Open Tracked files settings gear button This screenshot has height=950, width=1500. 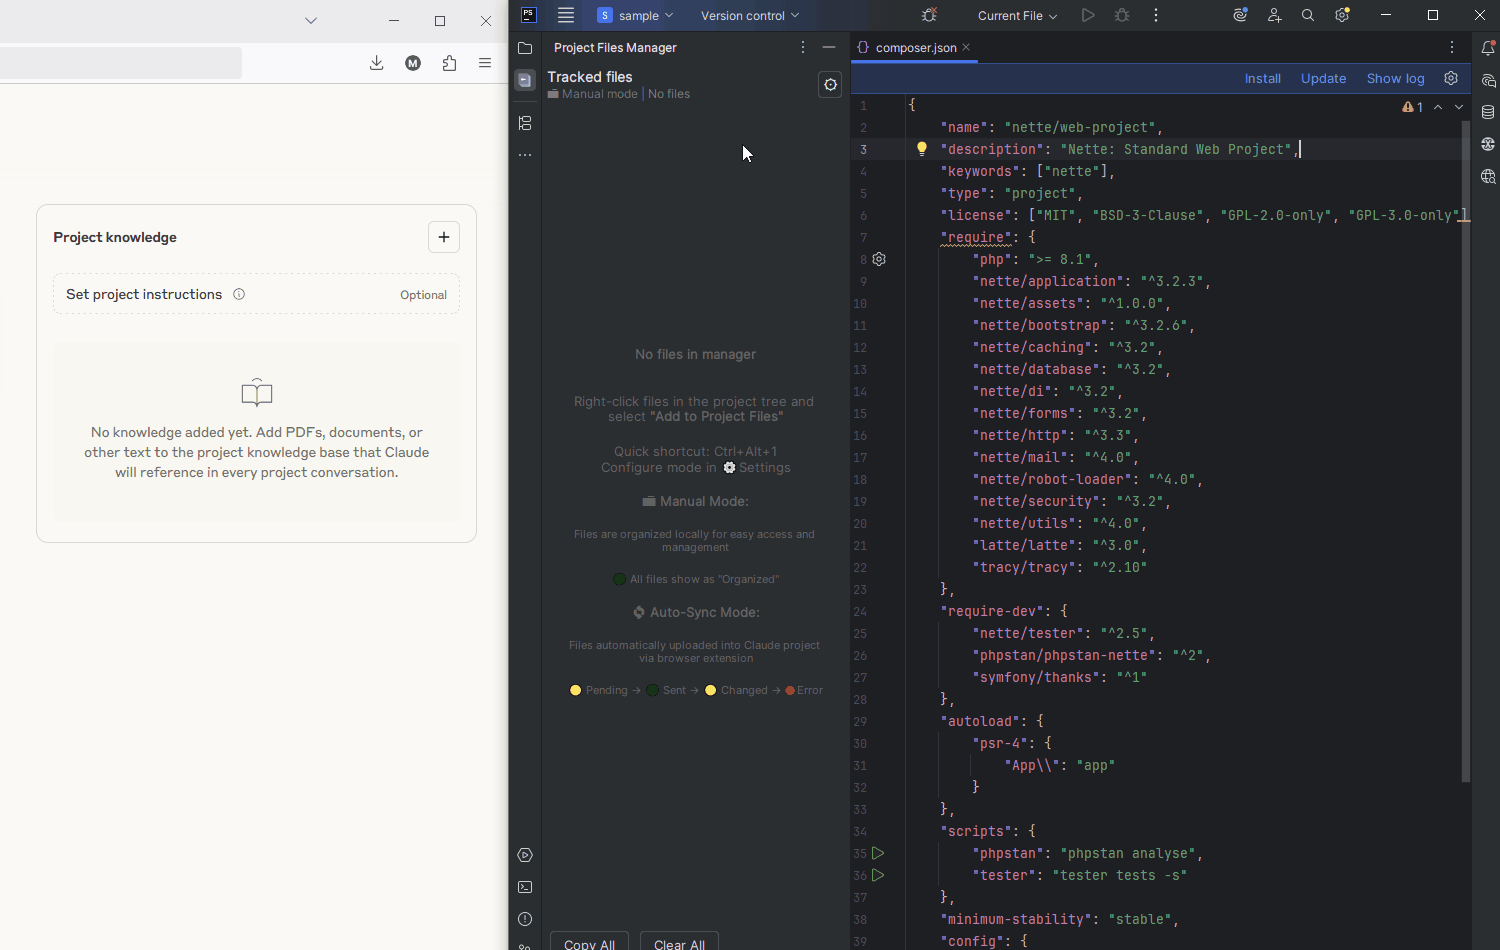[x=830, y=85]
